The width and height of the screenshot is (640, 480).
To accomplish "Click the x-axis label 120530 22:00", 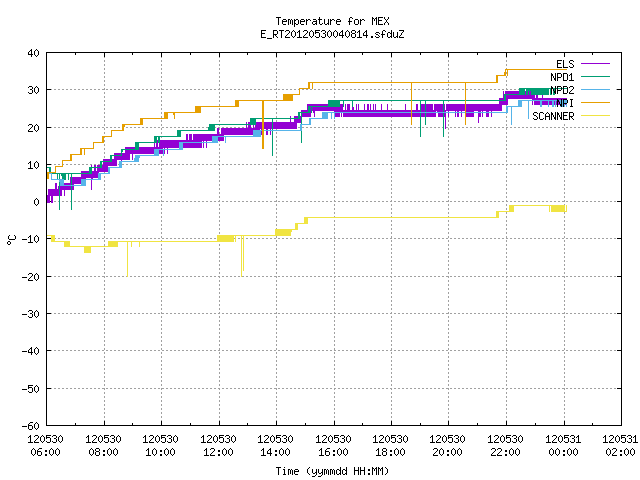I will [x=506, y=446].
